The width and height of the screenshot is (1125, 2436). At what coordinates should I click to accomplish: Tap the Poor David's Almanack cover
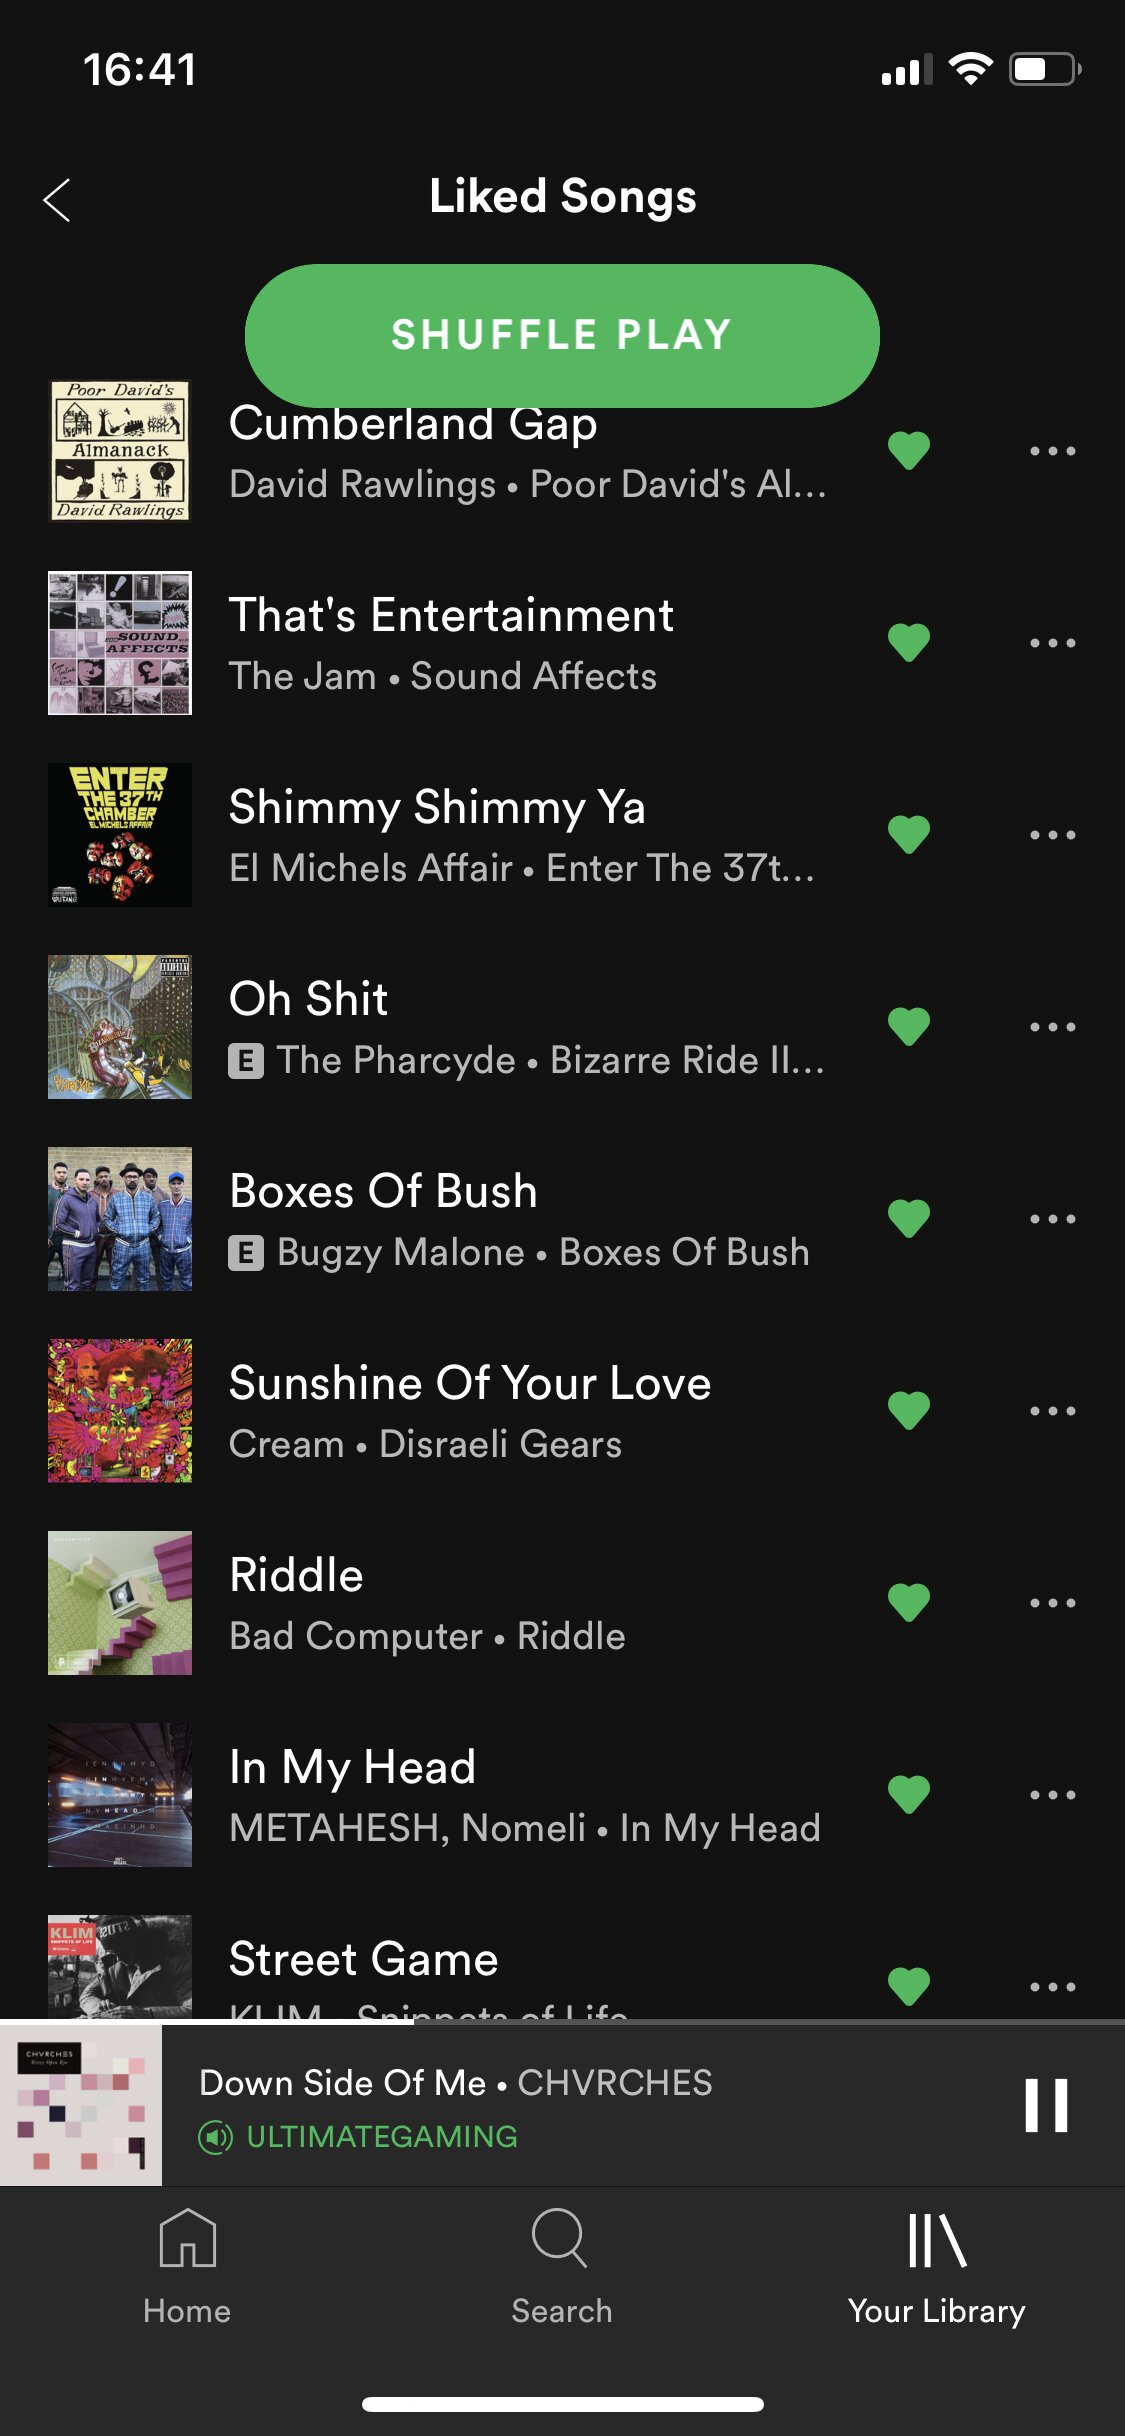coord(120,451)
